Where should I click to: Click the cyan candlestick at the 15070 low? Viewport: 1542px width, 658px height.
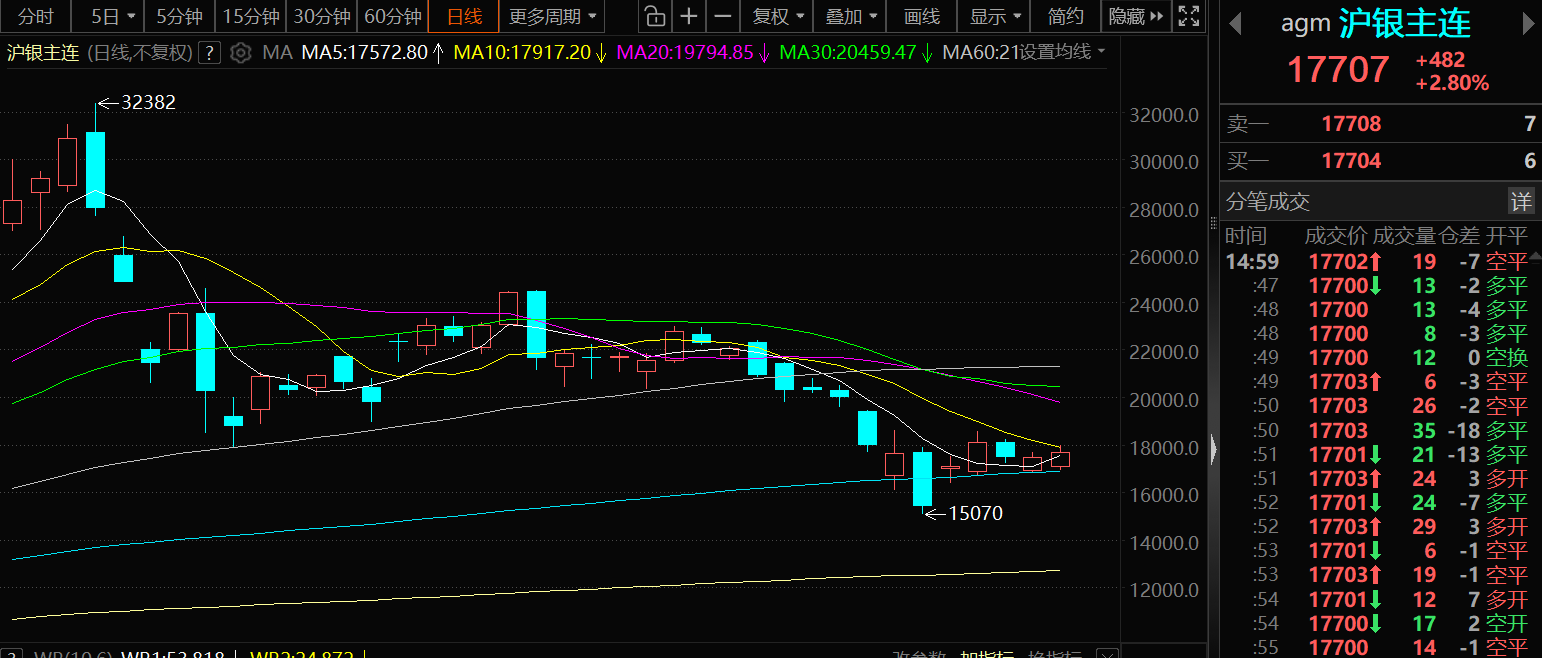click(x=922, y=479)
